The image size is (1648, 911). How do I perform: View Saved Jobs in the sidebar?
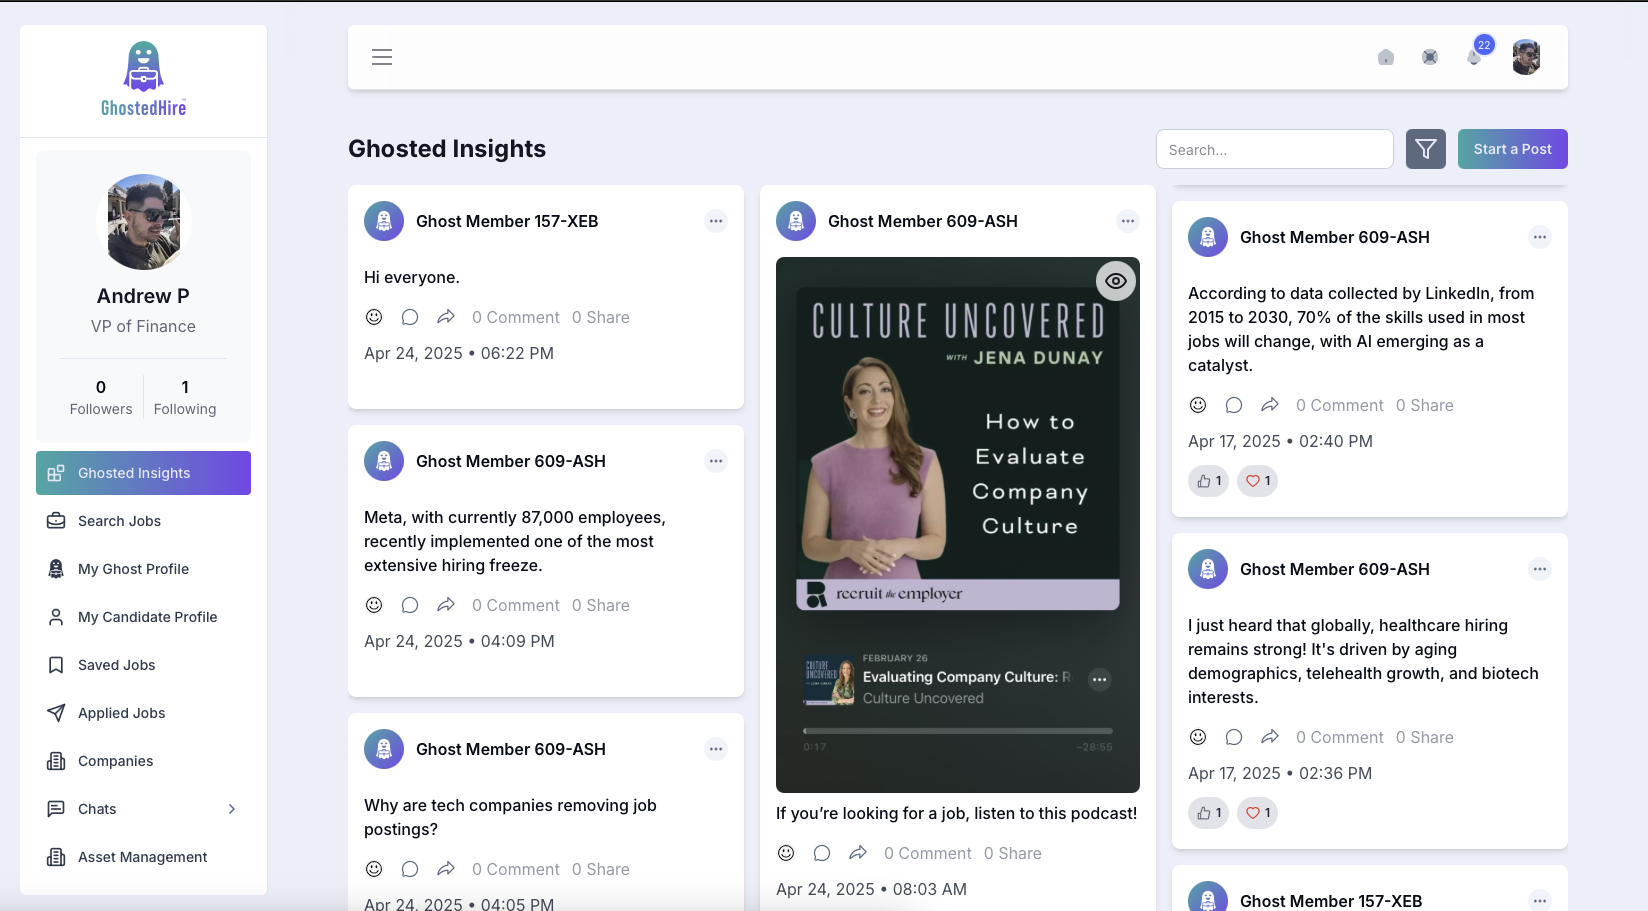(x=143, y=665)
